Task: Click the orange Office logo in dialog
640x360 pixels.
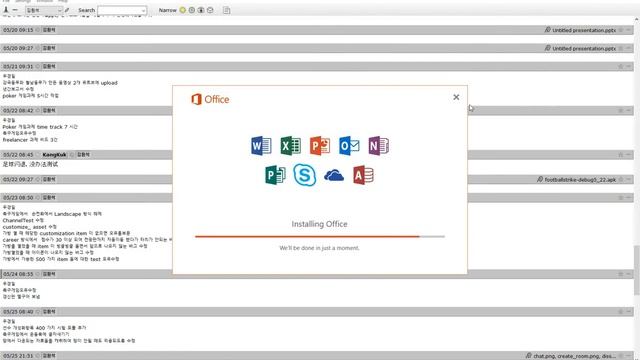Action: point(210,99)
